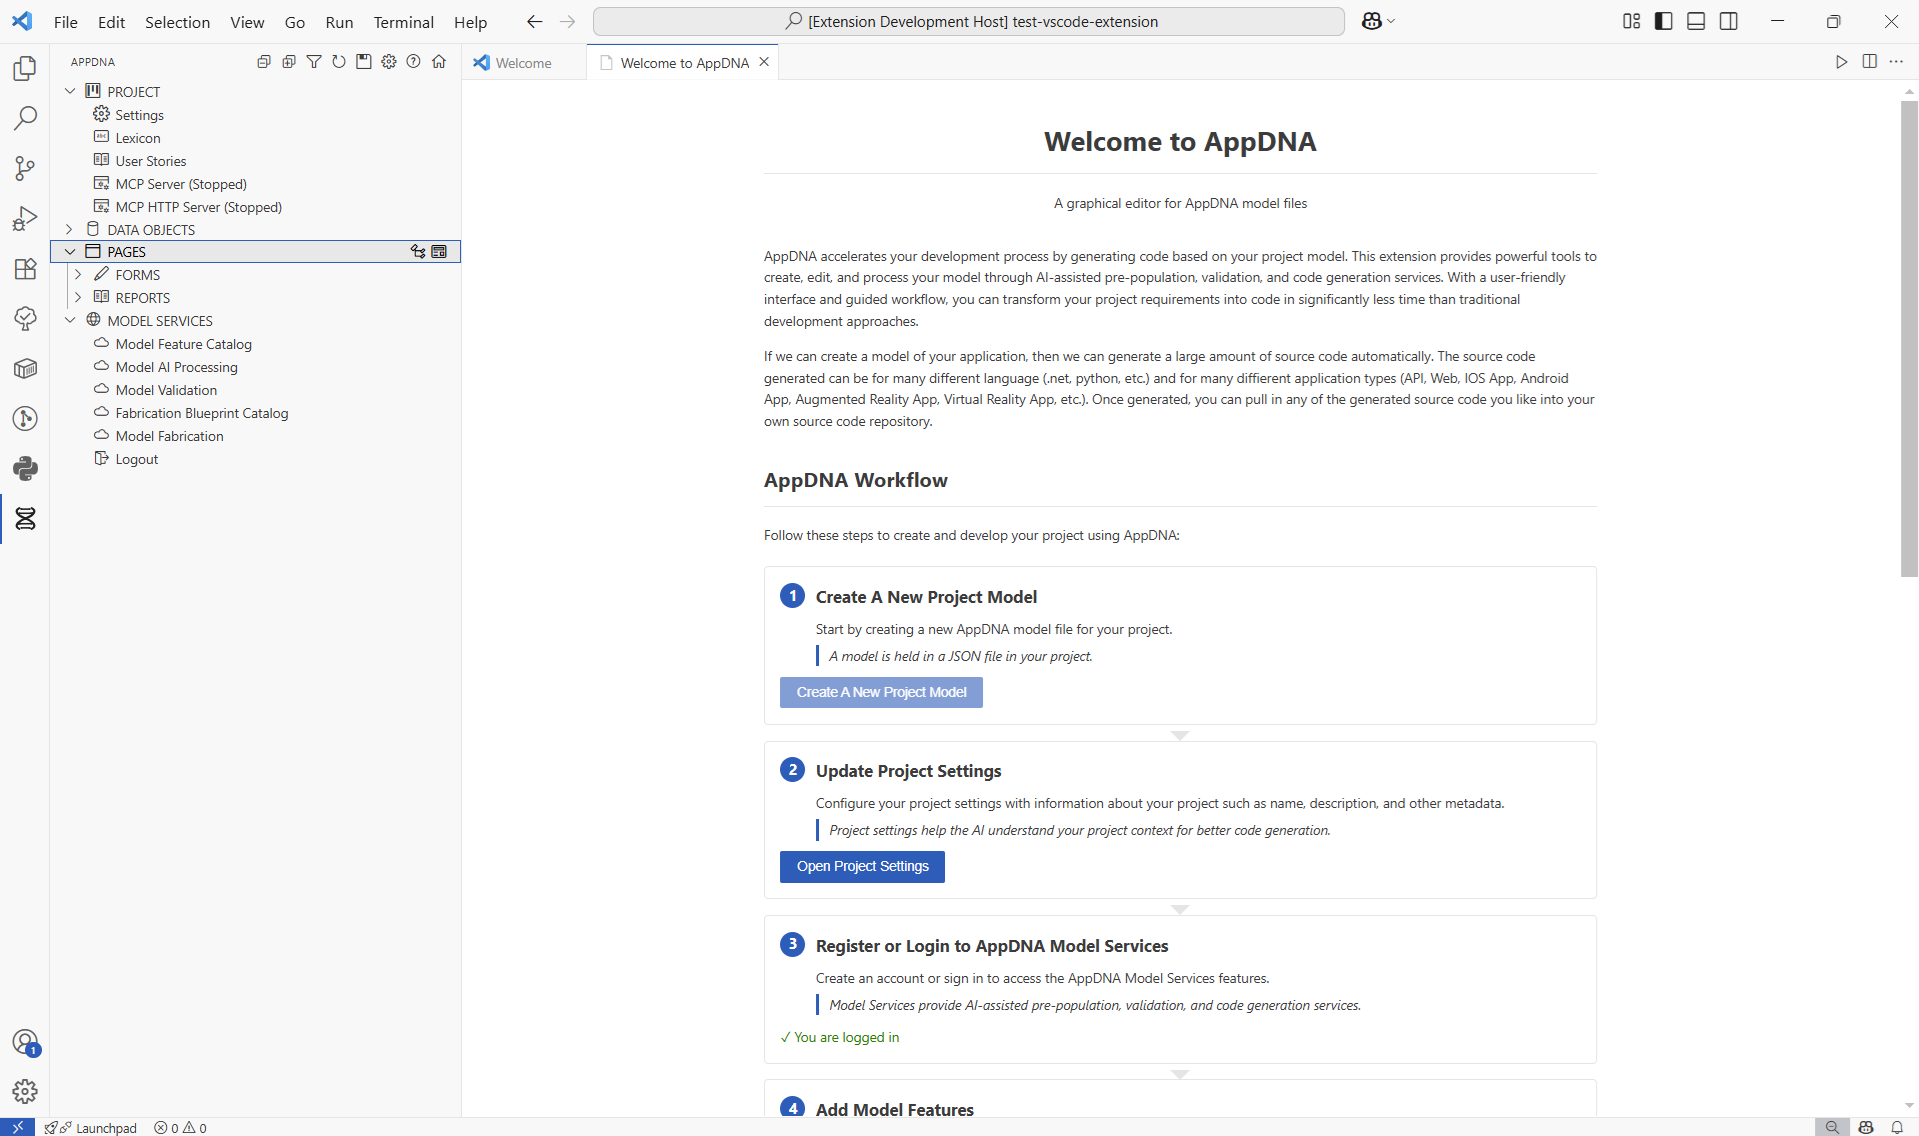
Task: Open AppDNA help question mark icon
Action: [x=414, y=62]
